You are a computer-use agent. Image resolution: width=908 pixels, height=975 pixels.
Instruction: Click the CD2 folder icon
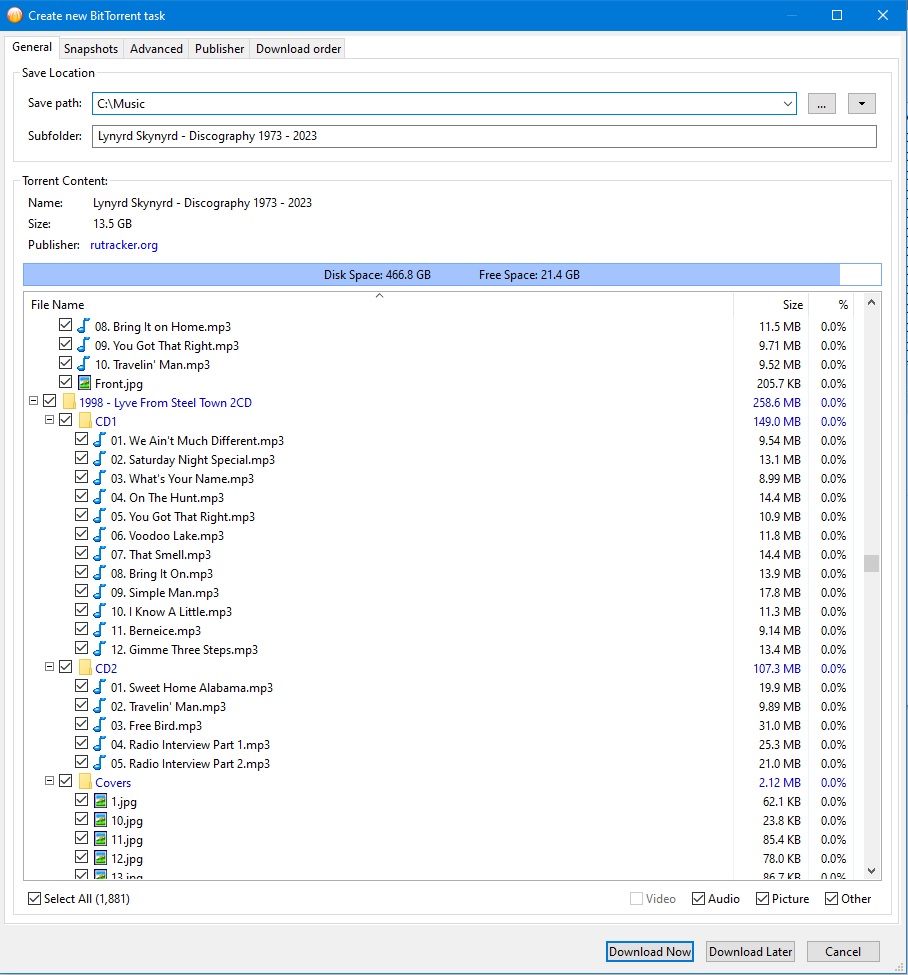(x=85, y=668)
